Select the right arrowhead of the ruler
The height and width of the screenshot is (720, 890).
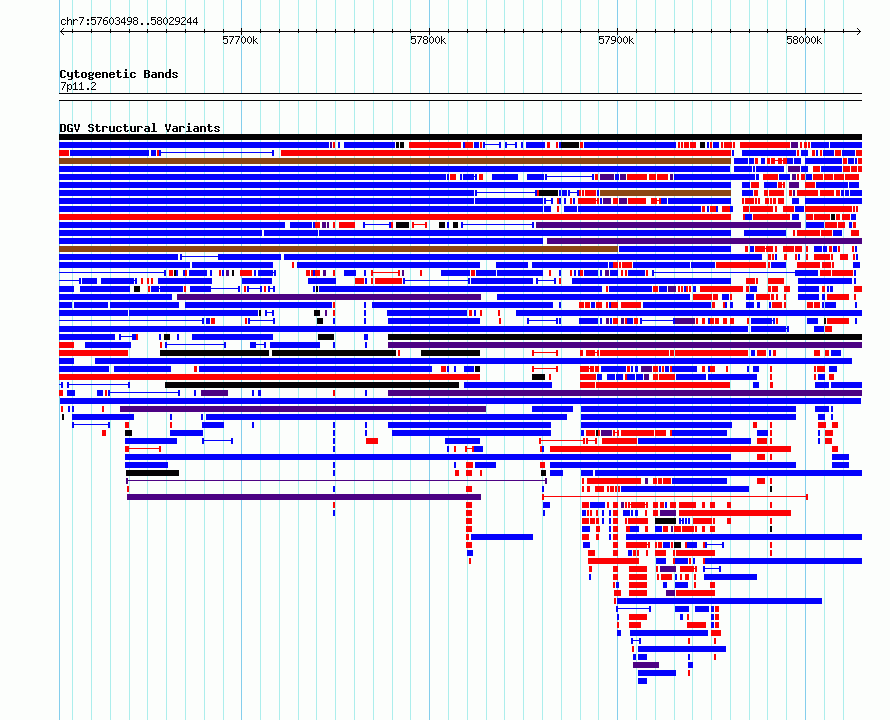coord(859,32)
